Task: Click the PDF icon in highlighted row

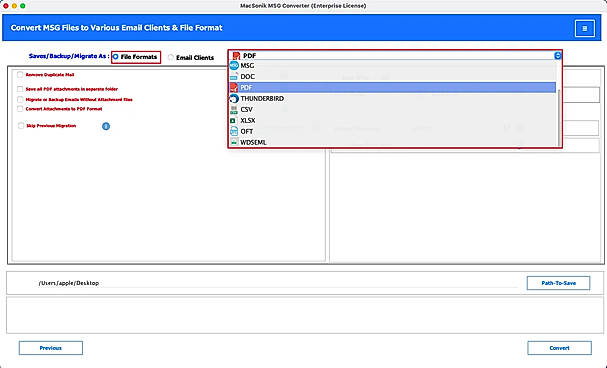Action: coord(234,87)
